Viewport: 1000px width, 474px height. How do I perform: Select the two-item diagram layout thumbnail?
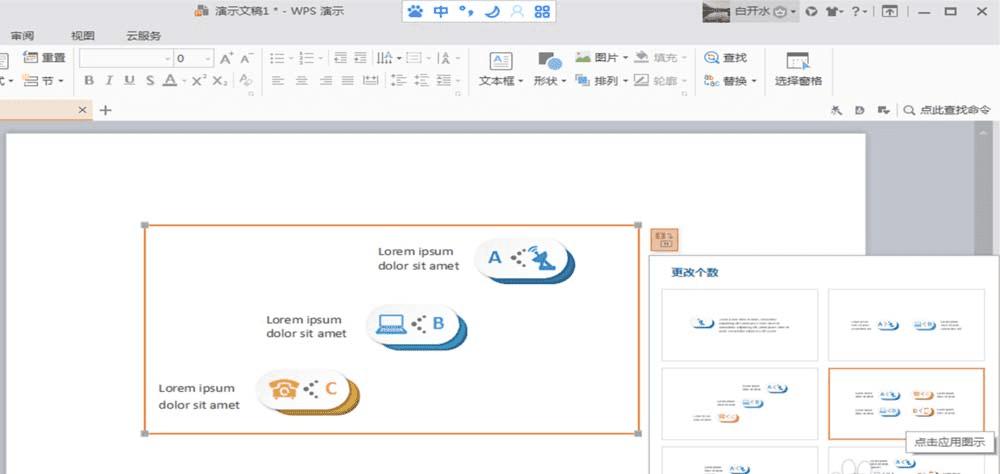click(x=906, y=325)
